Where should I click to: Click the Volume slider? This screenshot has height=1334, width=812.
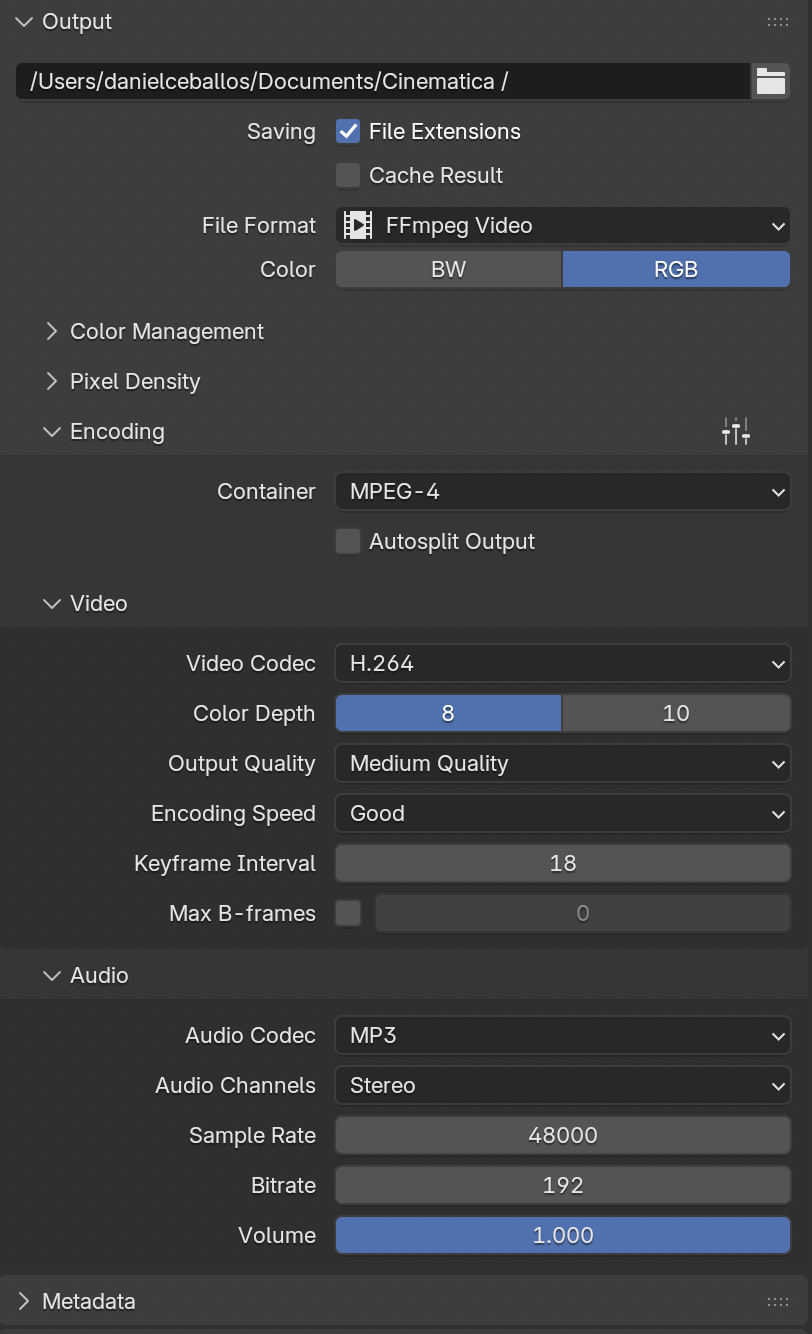pyautogui.click(x=562, y=1236)
